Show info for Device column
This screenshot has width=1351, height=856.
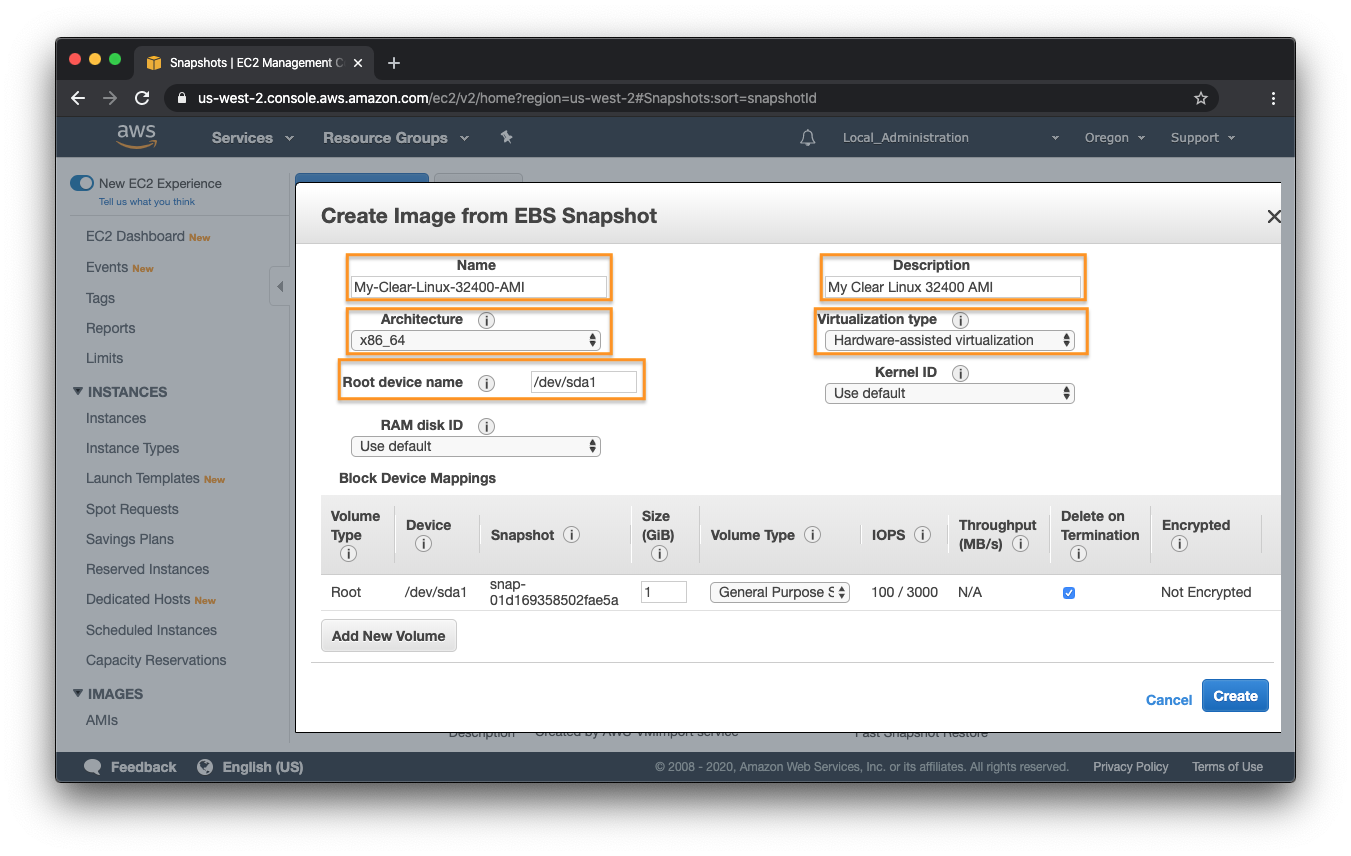pyautogui.click(x=423, y=544)
